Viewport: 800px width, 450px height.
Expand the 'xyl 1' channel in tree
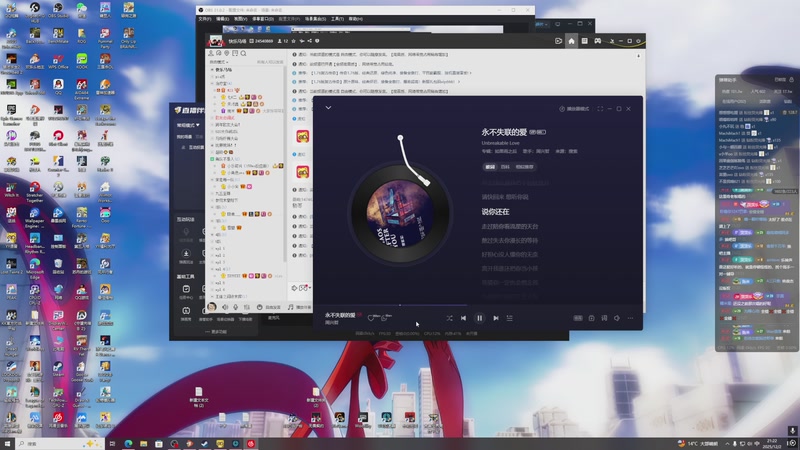pos(213,248)
